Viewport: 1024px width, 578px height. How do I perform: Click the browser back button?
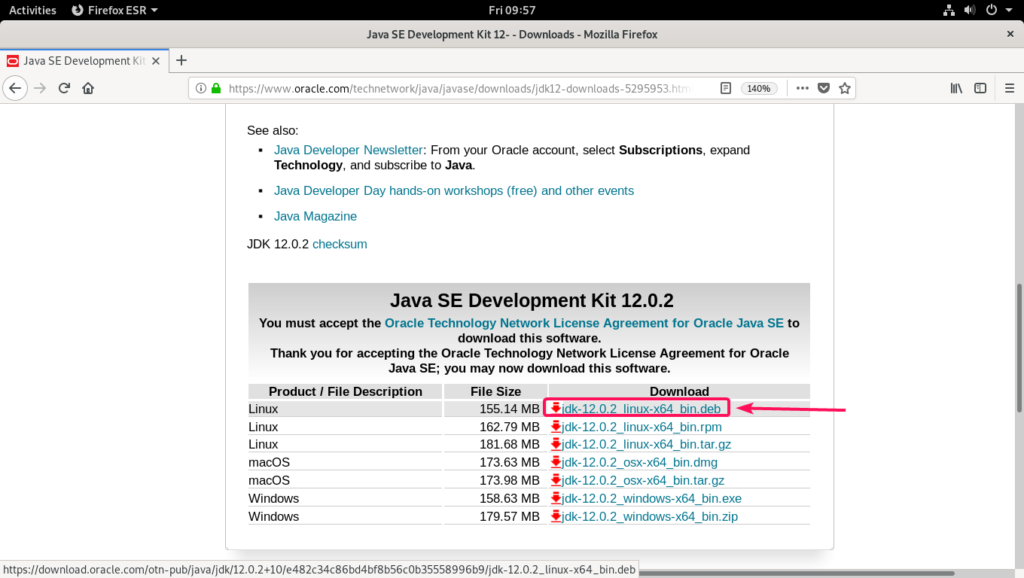click(15, 88)
